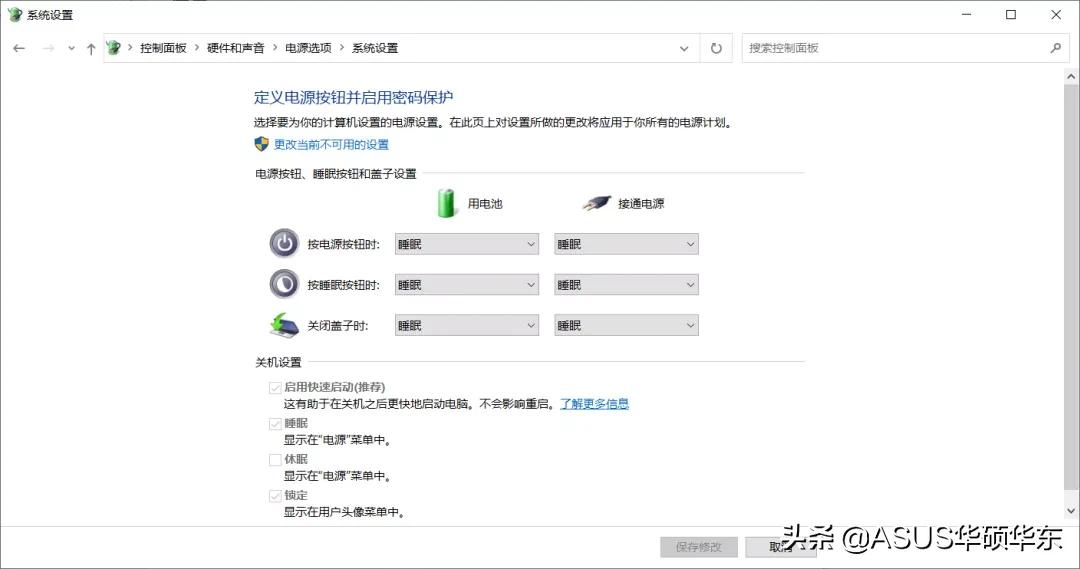Image resolution: width=1080 pixels, height=569 pixels.
Task: Click the forward navigation arrow
Action: click(x=48, y=48)
